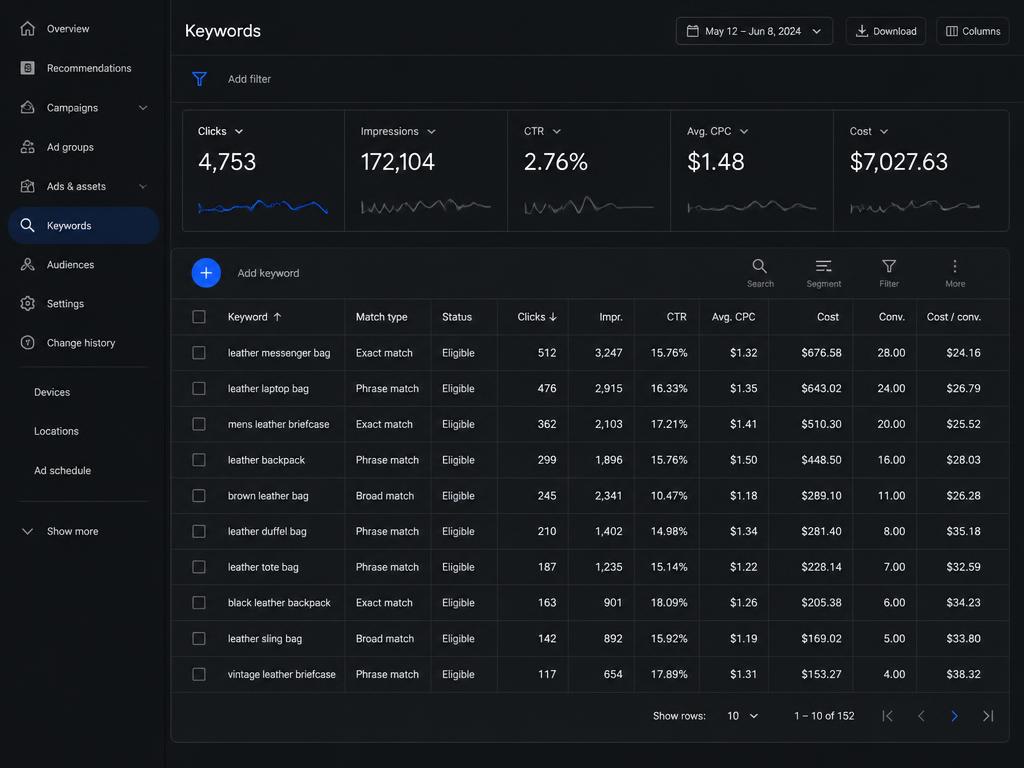Tick the leather backpack checkbox (Phrase match row)
This screenshot has height=768, width=1024.
pyautogui.click(x=199, y=460)
